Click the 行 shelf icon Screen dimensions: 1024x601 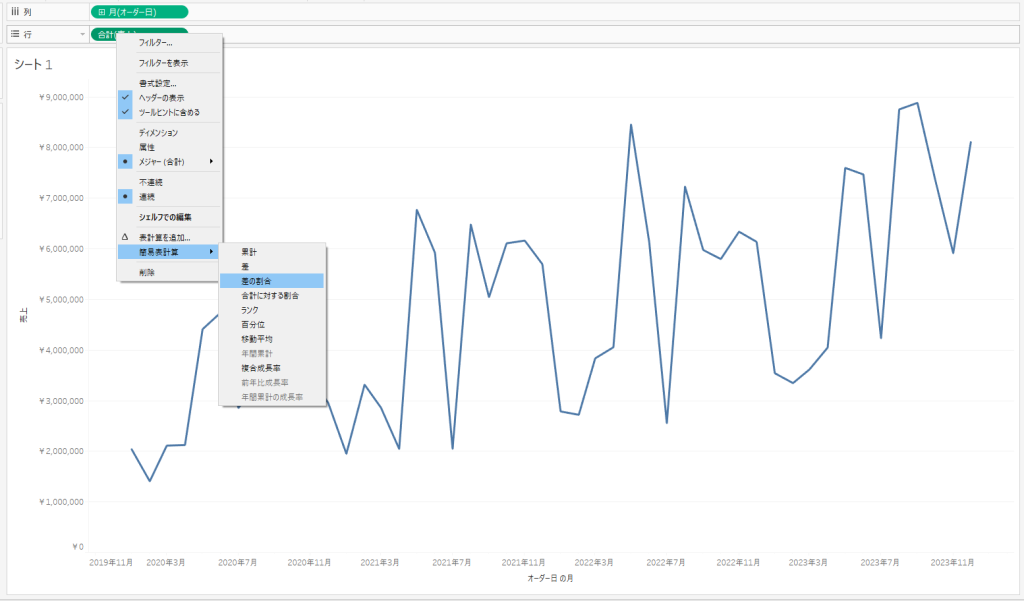point(14,34)
